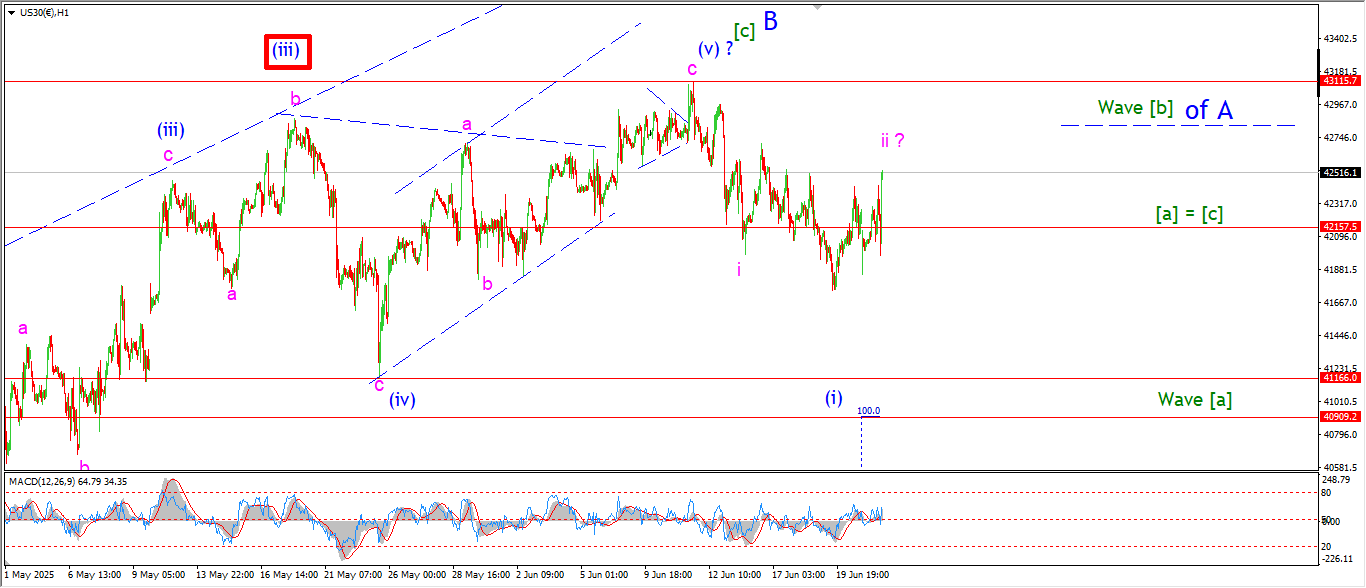1366x588 pixels.
Task: Click the blue (iv) wave label
Action: [402, 400]
